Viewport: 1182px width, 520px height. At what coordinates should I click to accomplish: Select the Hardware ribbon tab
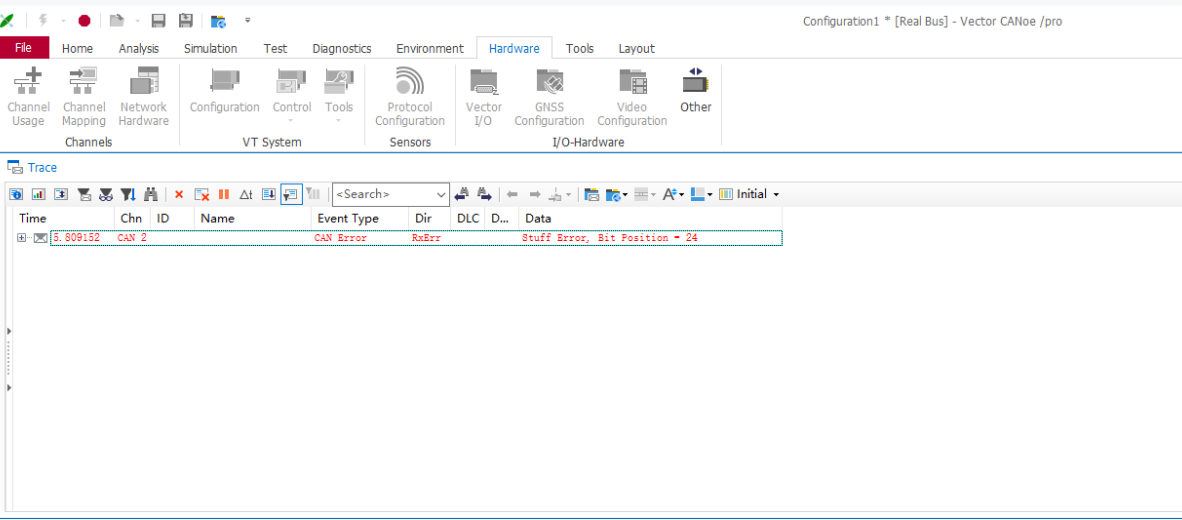pos(514,48)
